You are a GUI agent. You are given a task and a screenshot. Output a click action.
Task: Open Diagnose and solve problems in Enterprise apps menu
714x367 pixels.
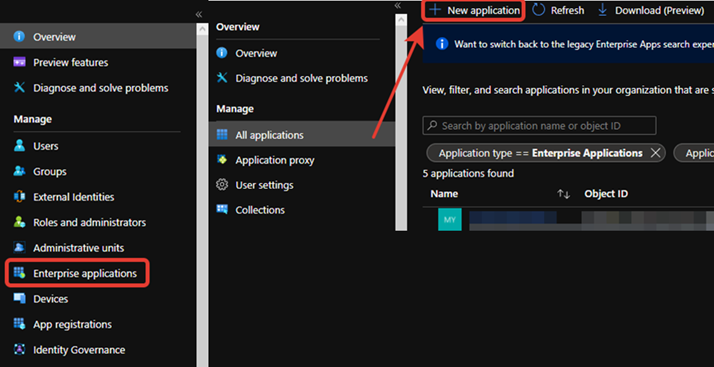pyautogui.click(x=301, y=78)
